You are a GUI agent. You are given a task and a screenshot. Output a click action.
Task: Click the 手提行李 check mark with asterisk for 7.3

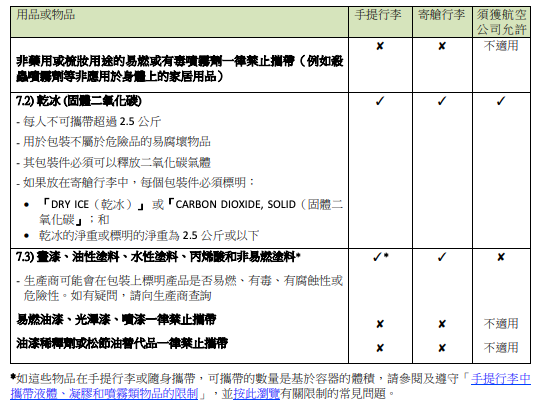click(380, 257)
